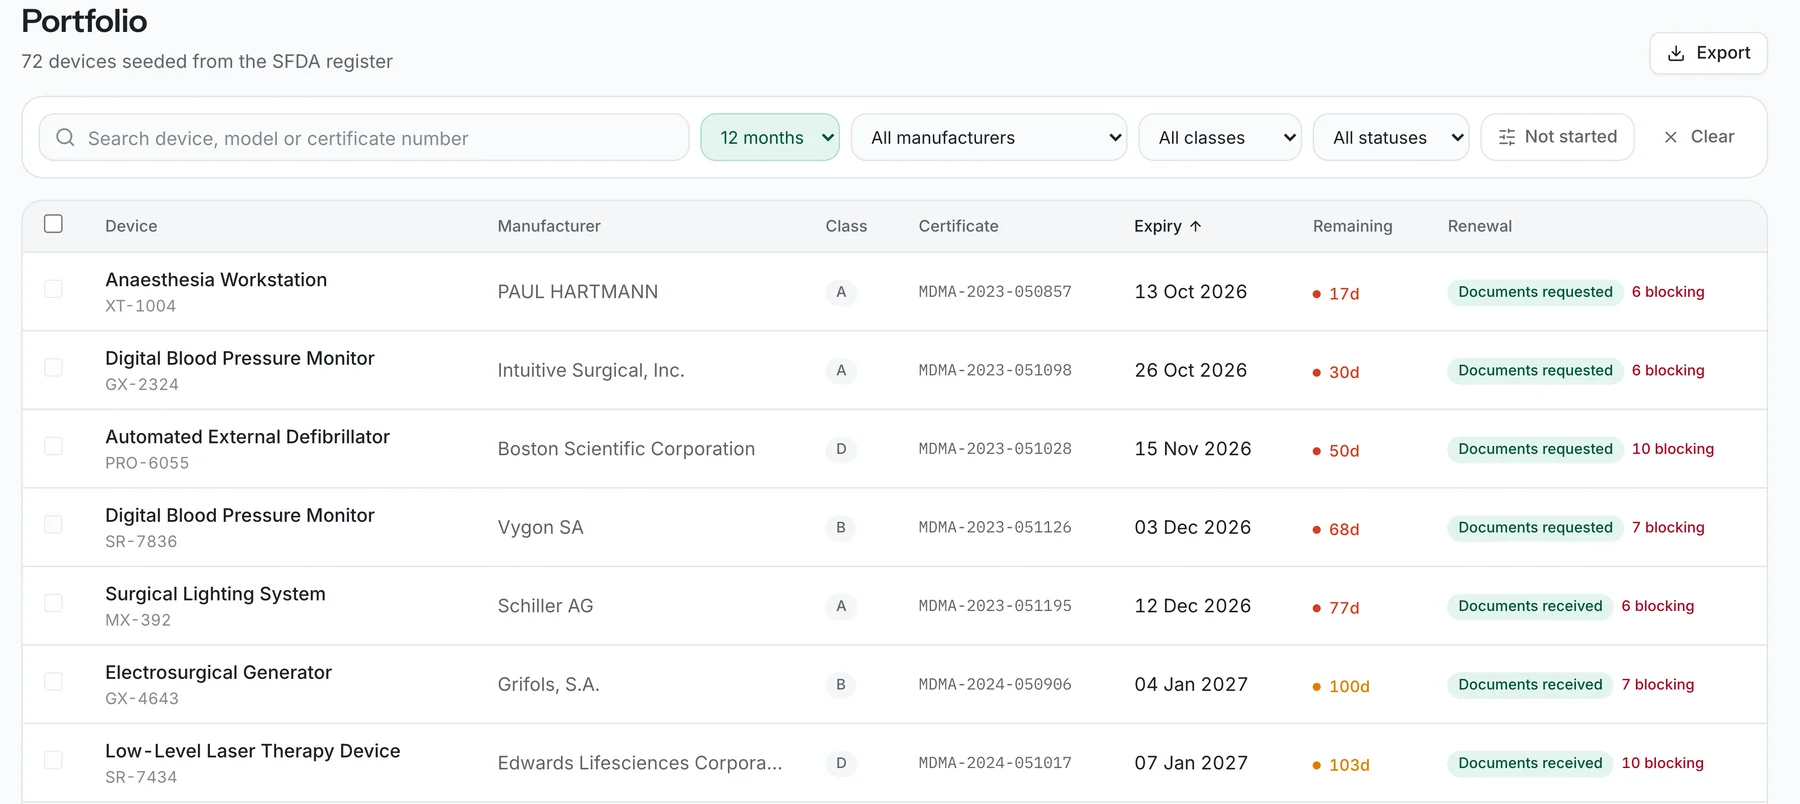Sort by the Device column header
This screenshot has width=1800, height=804.
pyautogui.click(x=131, y=226)
